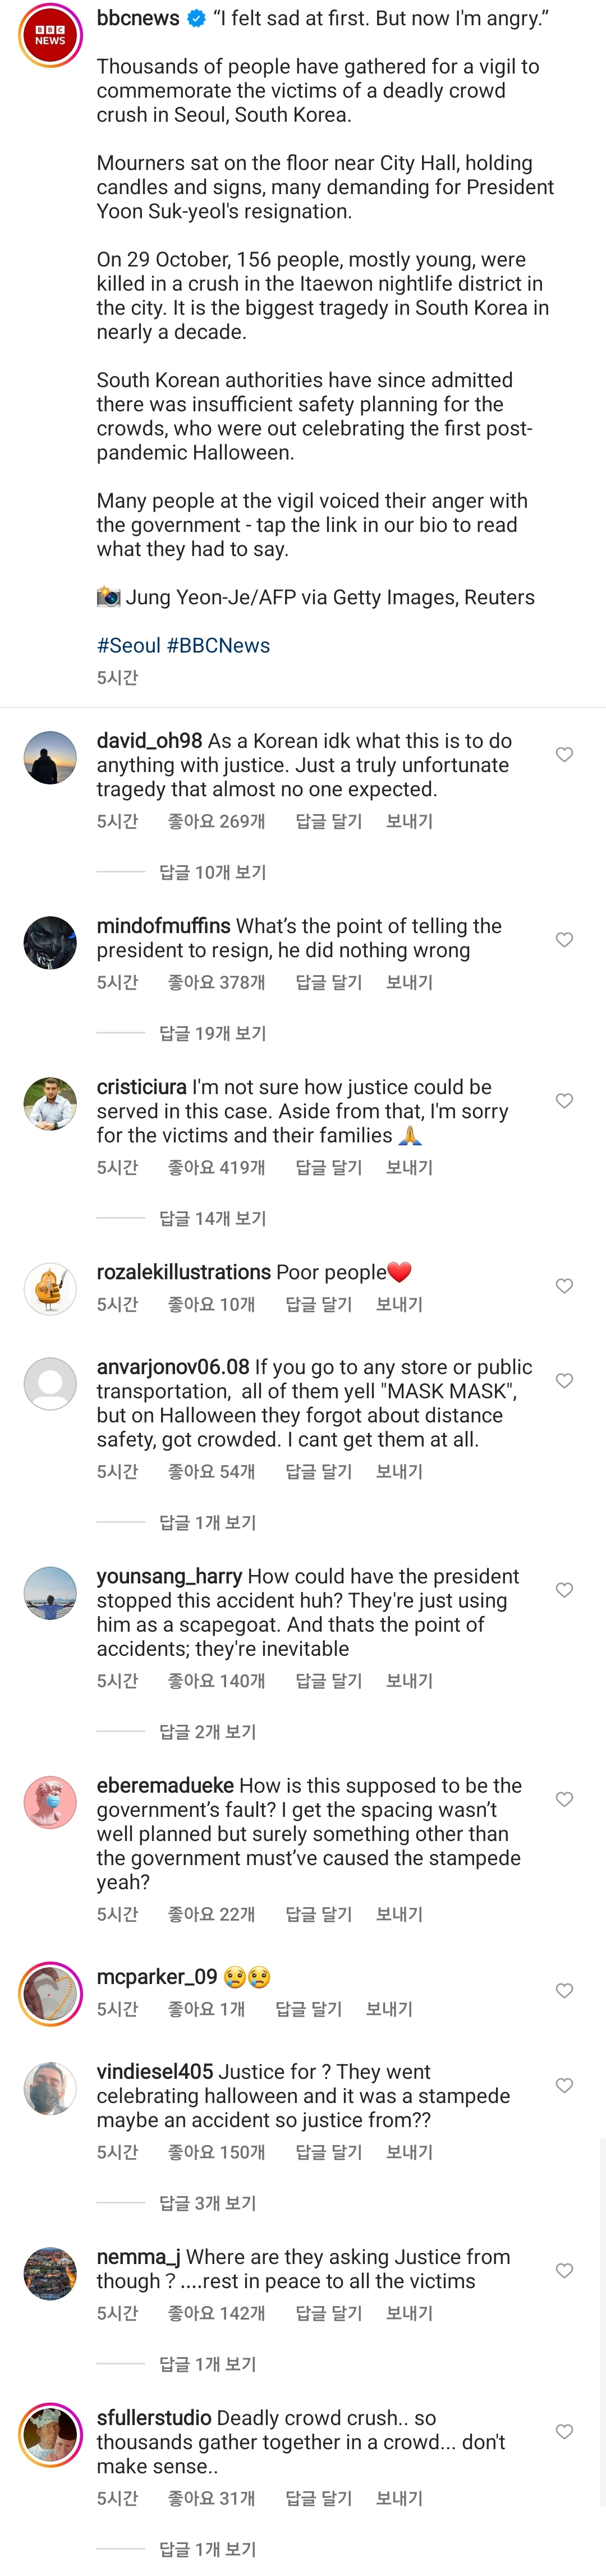Viewport: 606px width, 2576px height.
Task: Open sfullerstudio's profile avatar
Action: tap(50, 2434)
